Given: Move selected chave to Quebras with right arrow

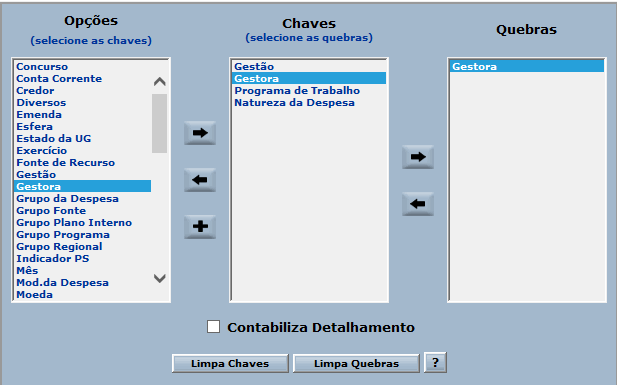Looking at the screenshot, I should [418, 157].
